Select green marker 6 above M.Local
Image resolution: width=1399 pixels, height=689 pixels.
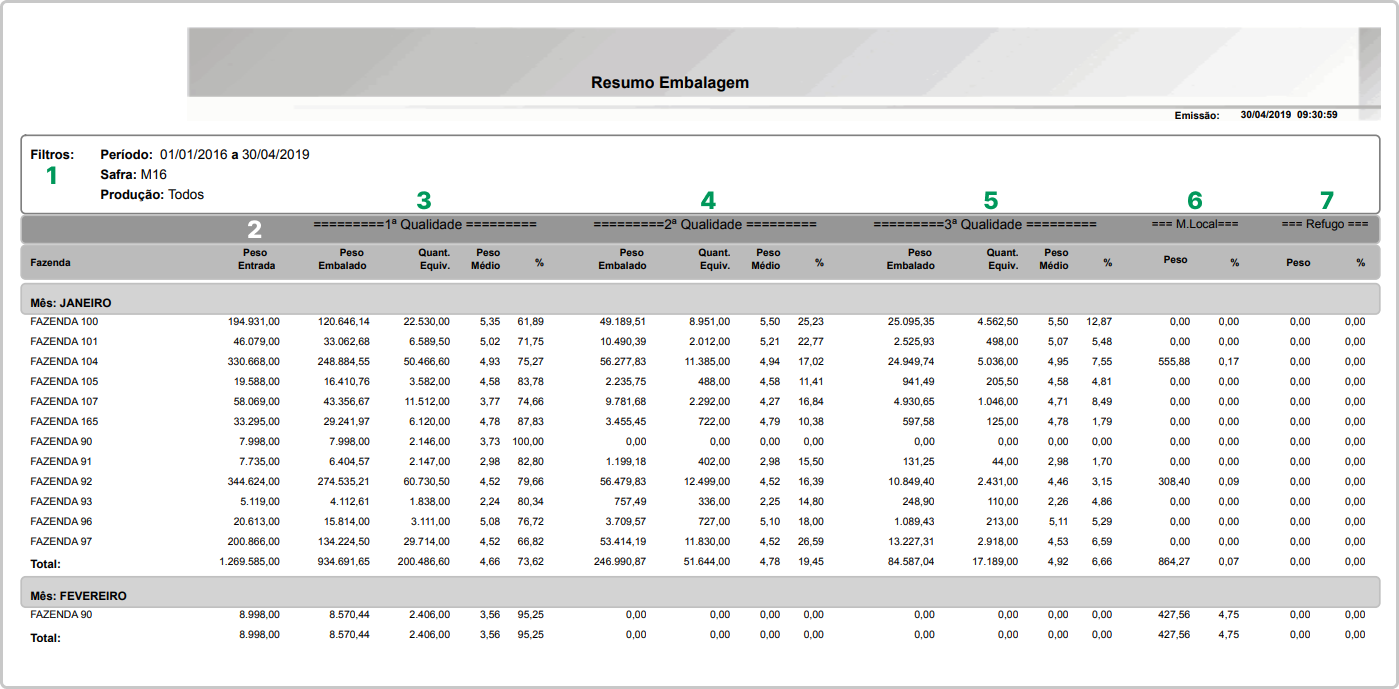pos(1195,201)
